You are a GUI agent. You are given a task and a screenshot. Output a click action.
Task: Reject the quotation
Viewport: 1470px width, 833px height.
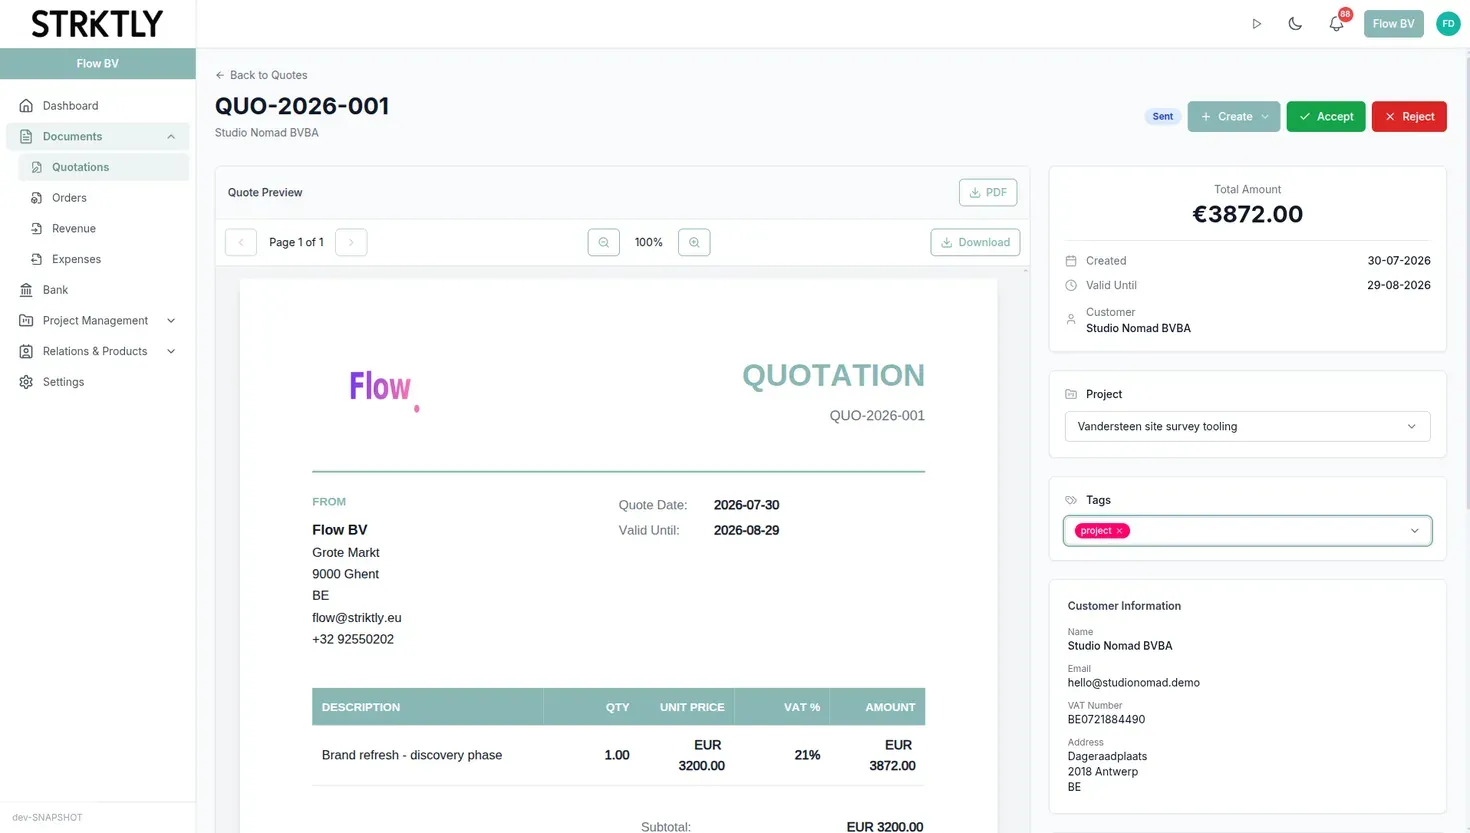[x=1408, y=116]
